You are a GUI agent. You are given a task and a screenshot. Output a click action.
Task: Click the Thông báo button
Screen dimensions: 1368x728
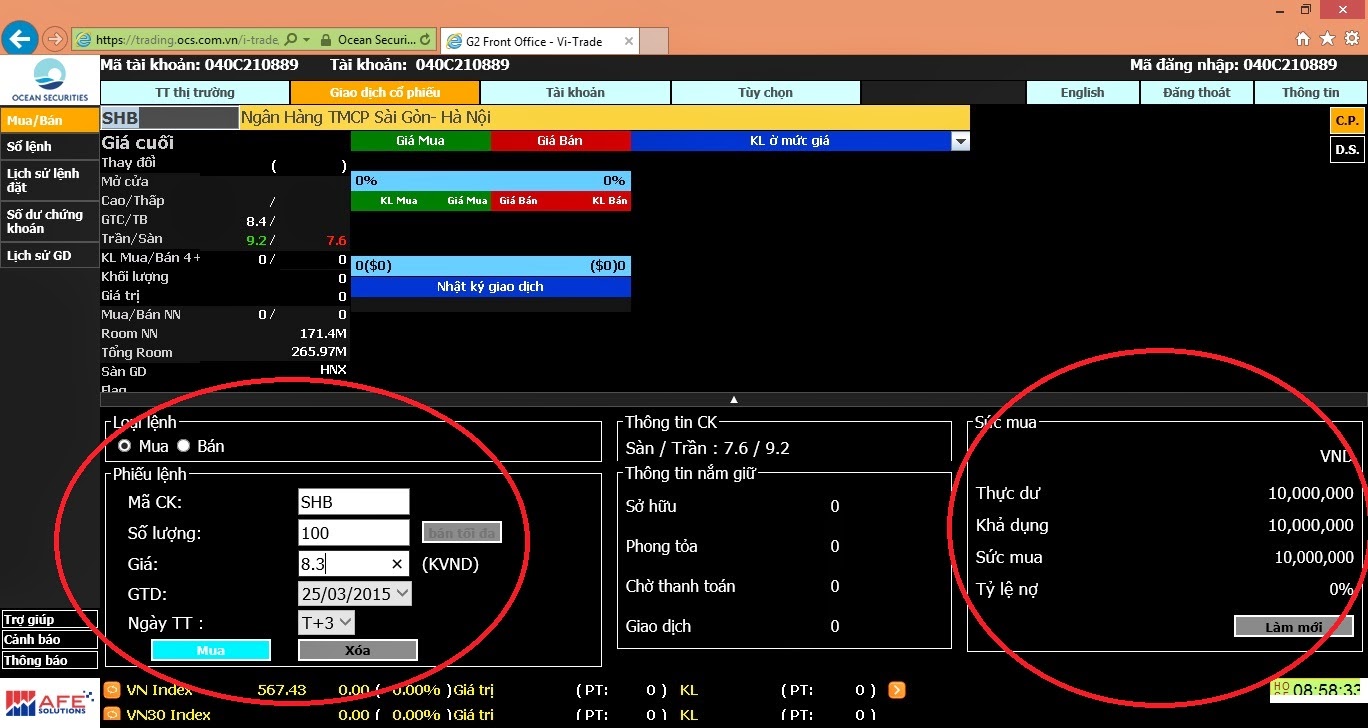pyautogui.click(x=49, y=660)
